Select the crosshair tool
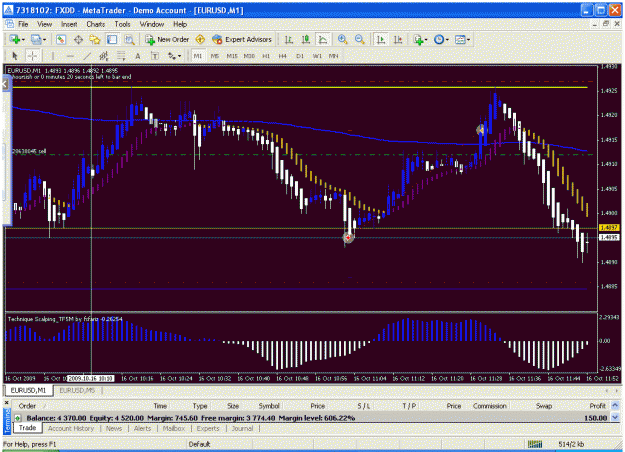Image resolution: width=625 pixels, height=452 pixels. pos(32,56)
